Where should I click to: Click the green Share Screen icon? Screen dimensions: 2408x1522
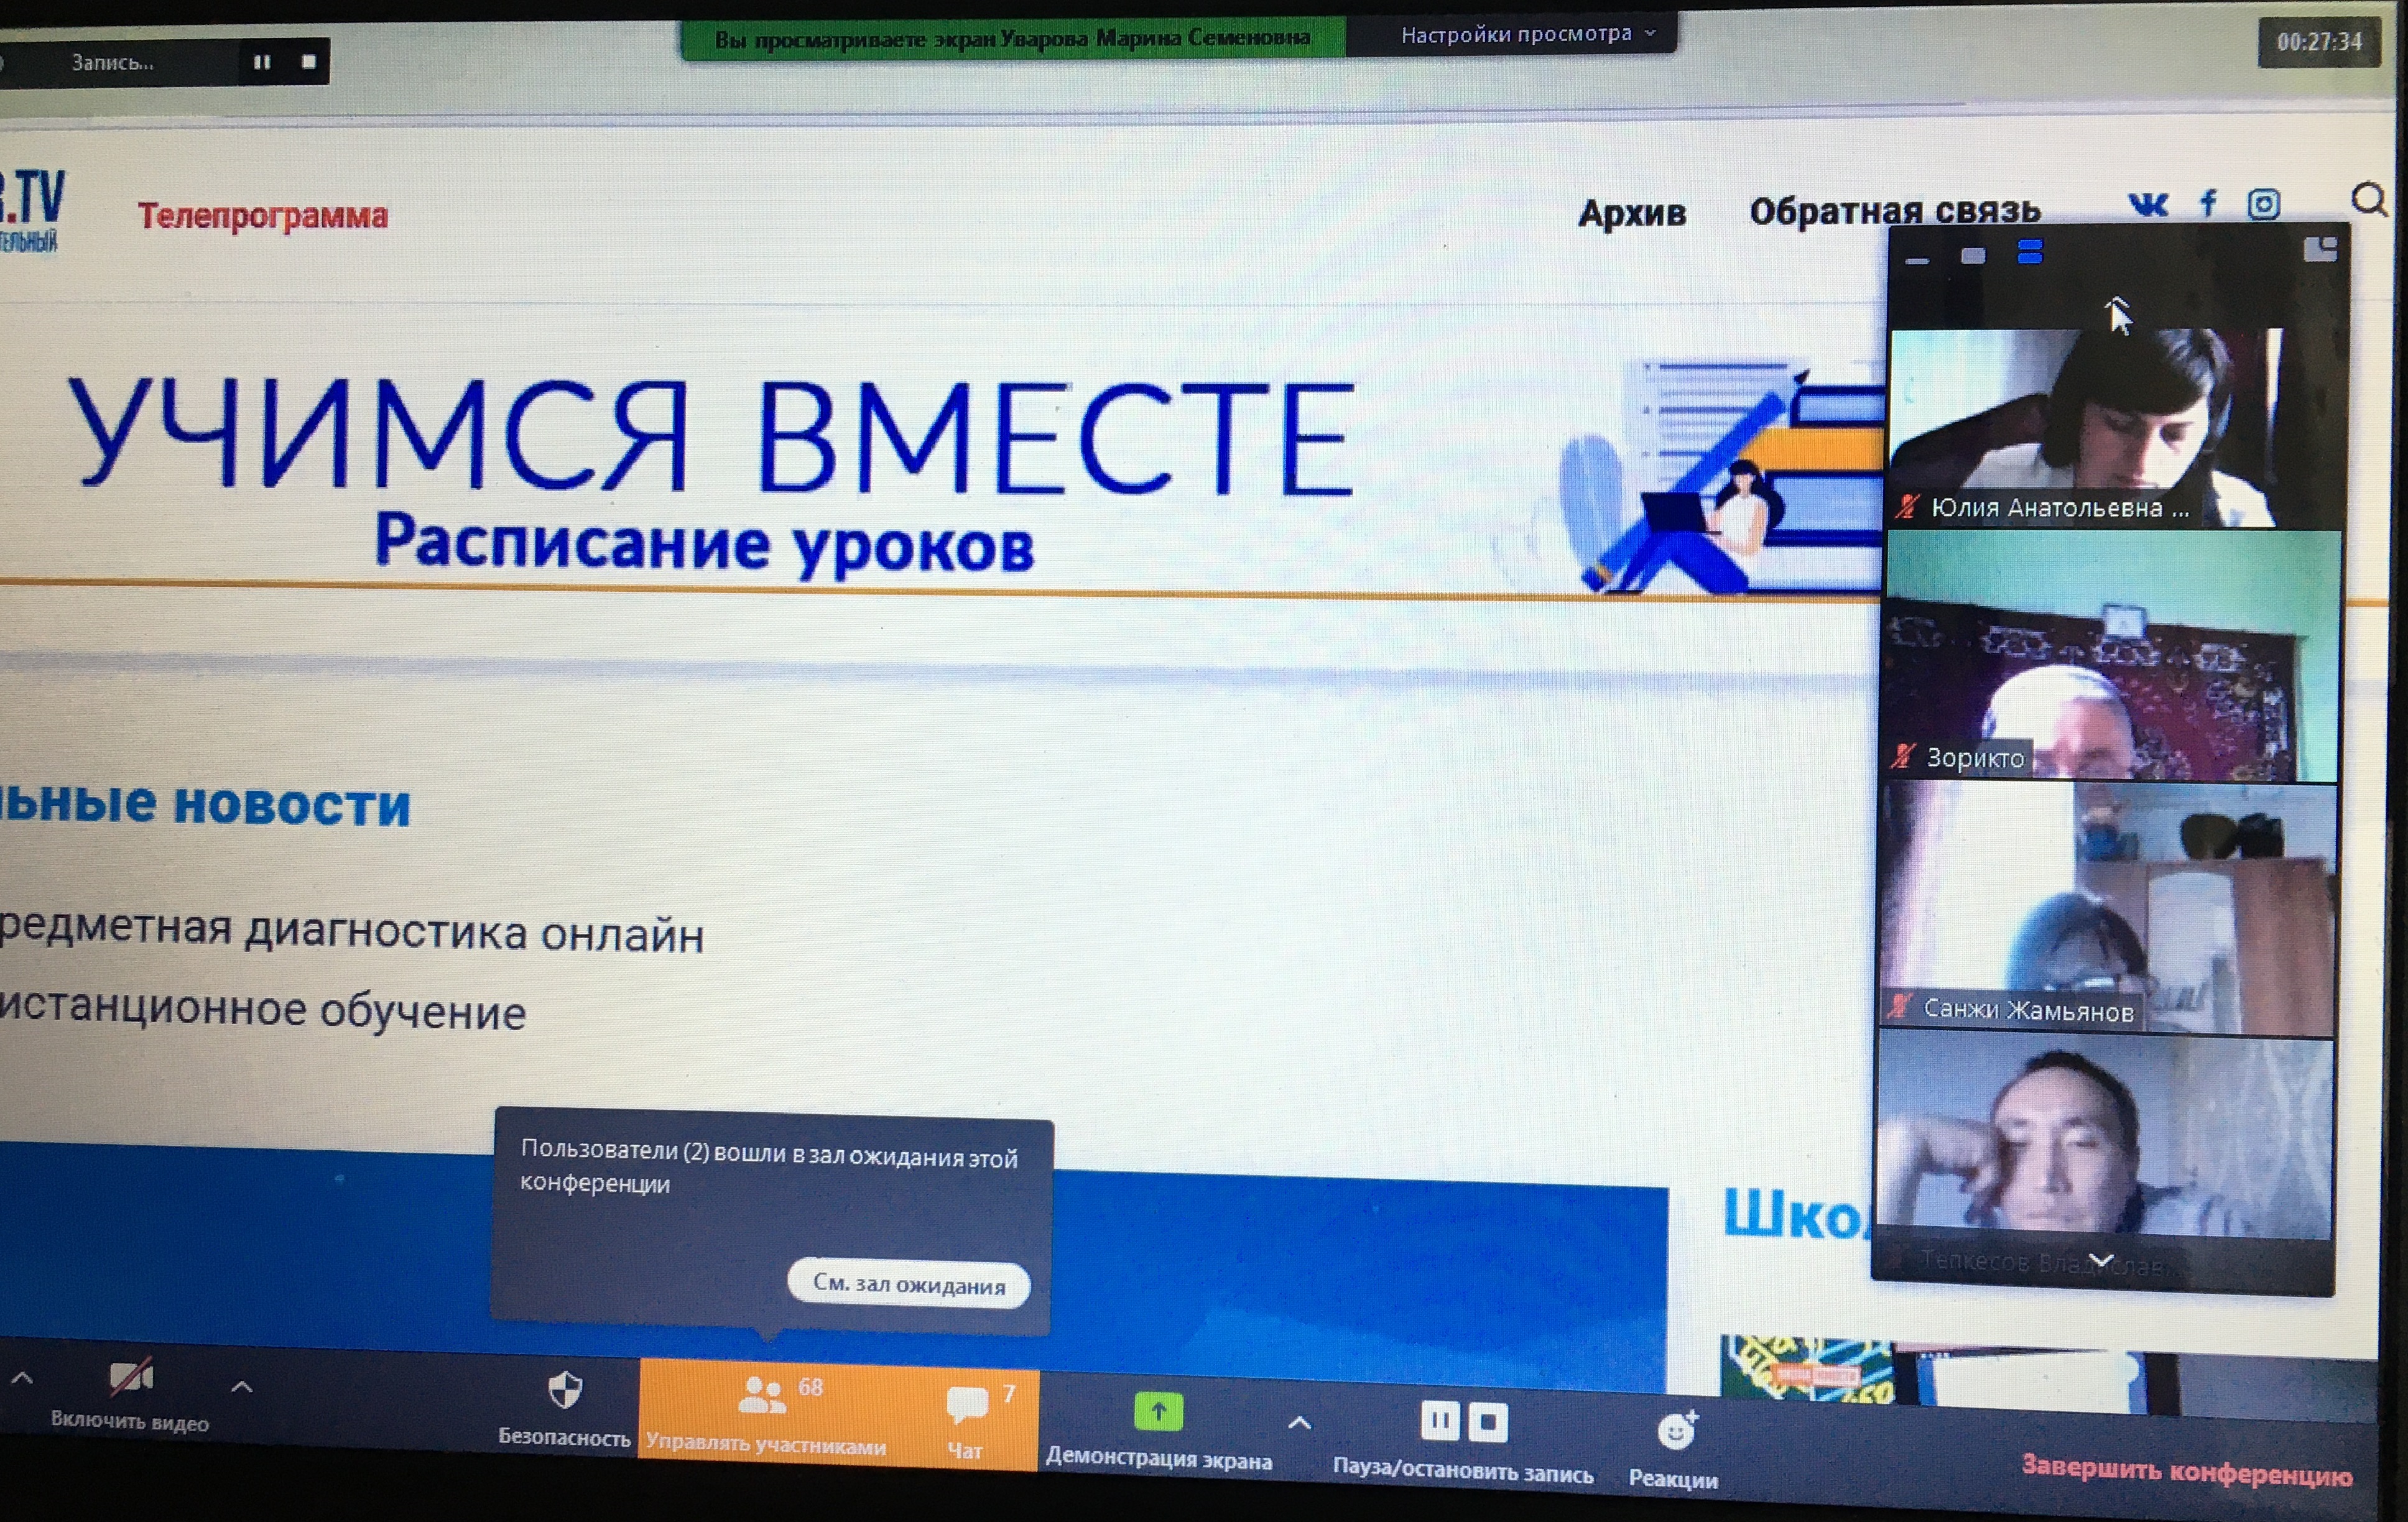[1158, 1412]
